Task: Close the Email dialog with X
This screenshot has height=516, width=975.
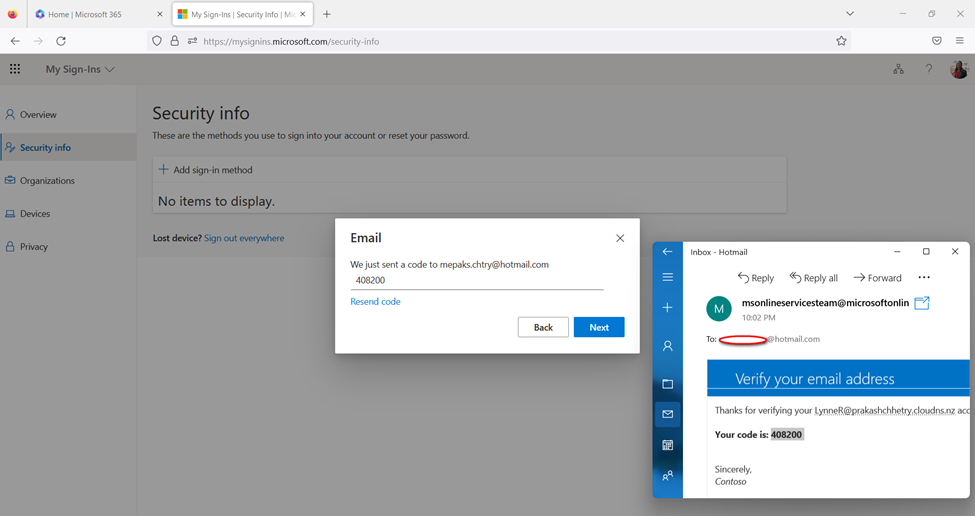Action: tap(620, 238)
